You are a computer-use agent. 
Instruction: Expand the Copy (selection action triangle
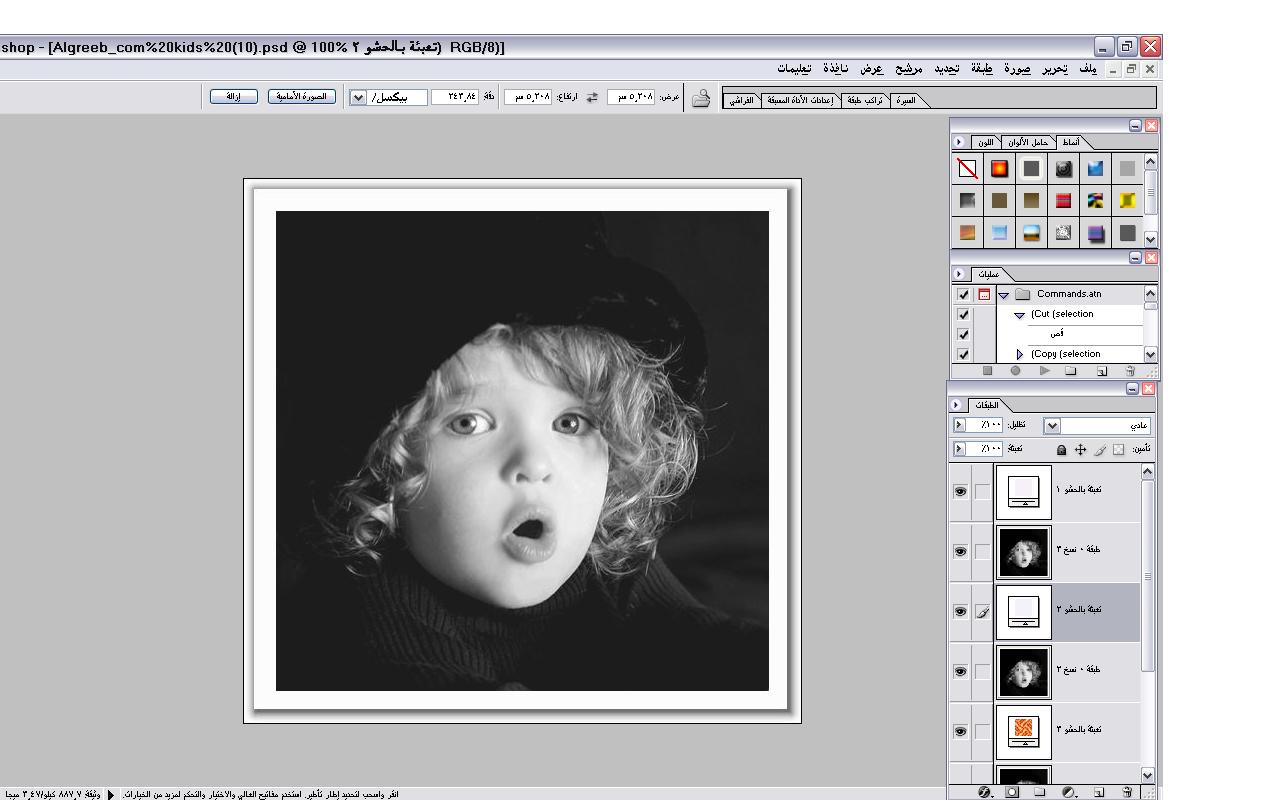[x=1019, y=354]
